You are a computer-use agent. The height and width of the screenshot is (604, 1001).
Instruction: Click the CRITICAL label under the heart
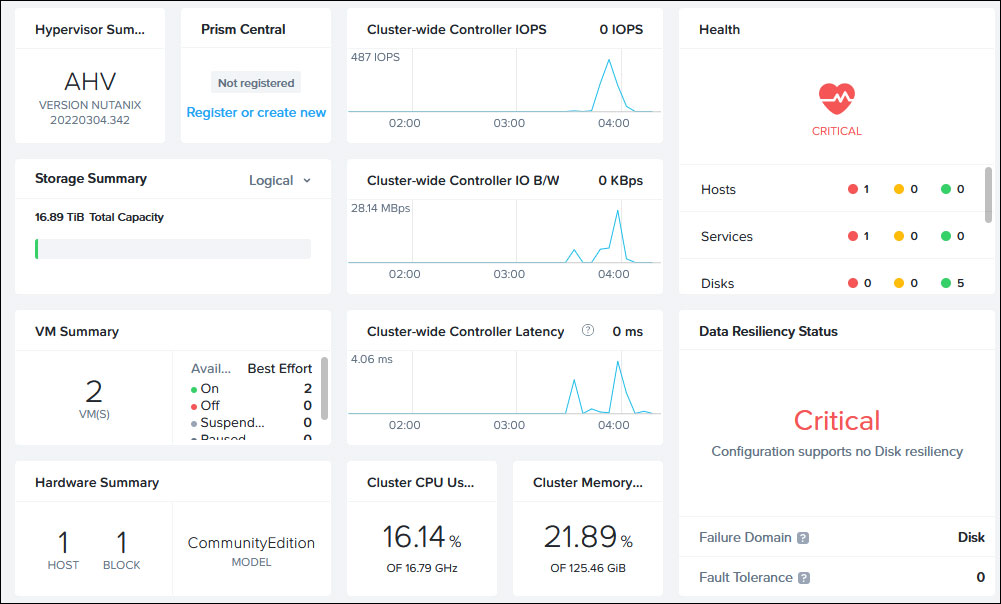point(836,131)
